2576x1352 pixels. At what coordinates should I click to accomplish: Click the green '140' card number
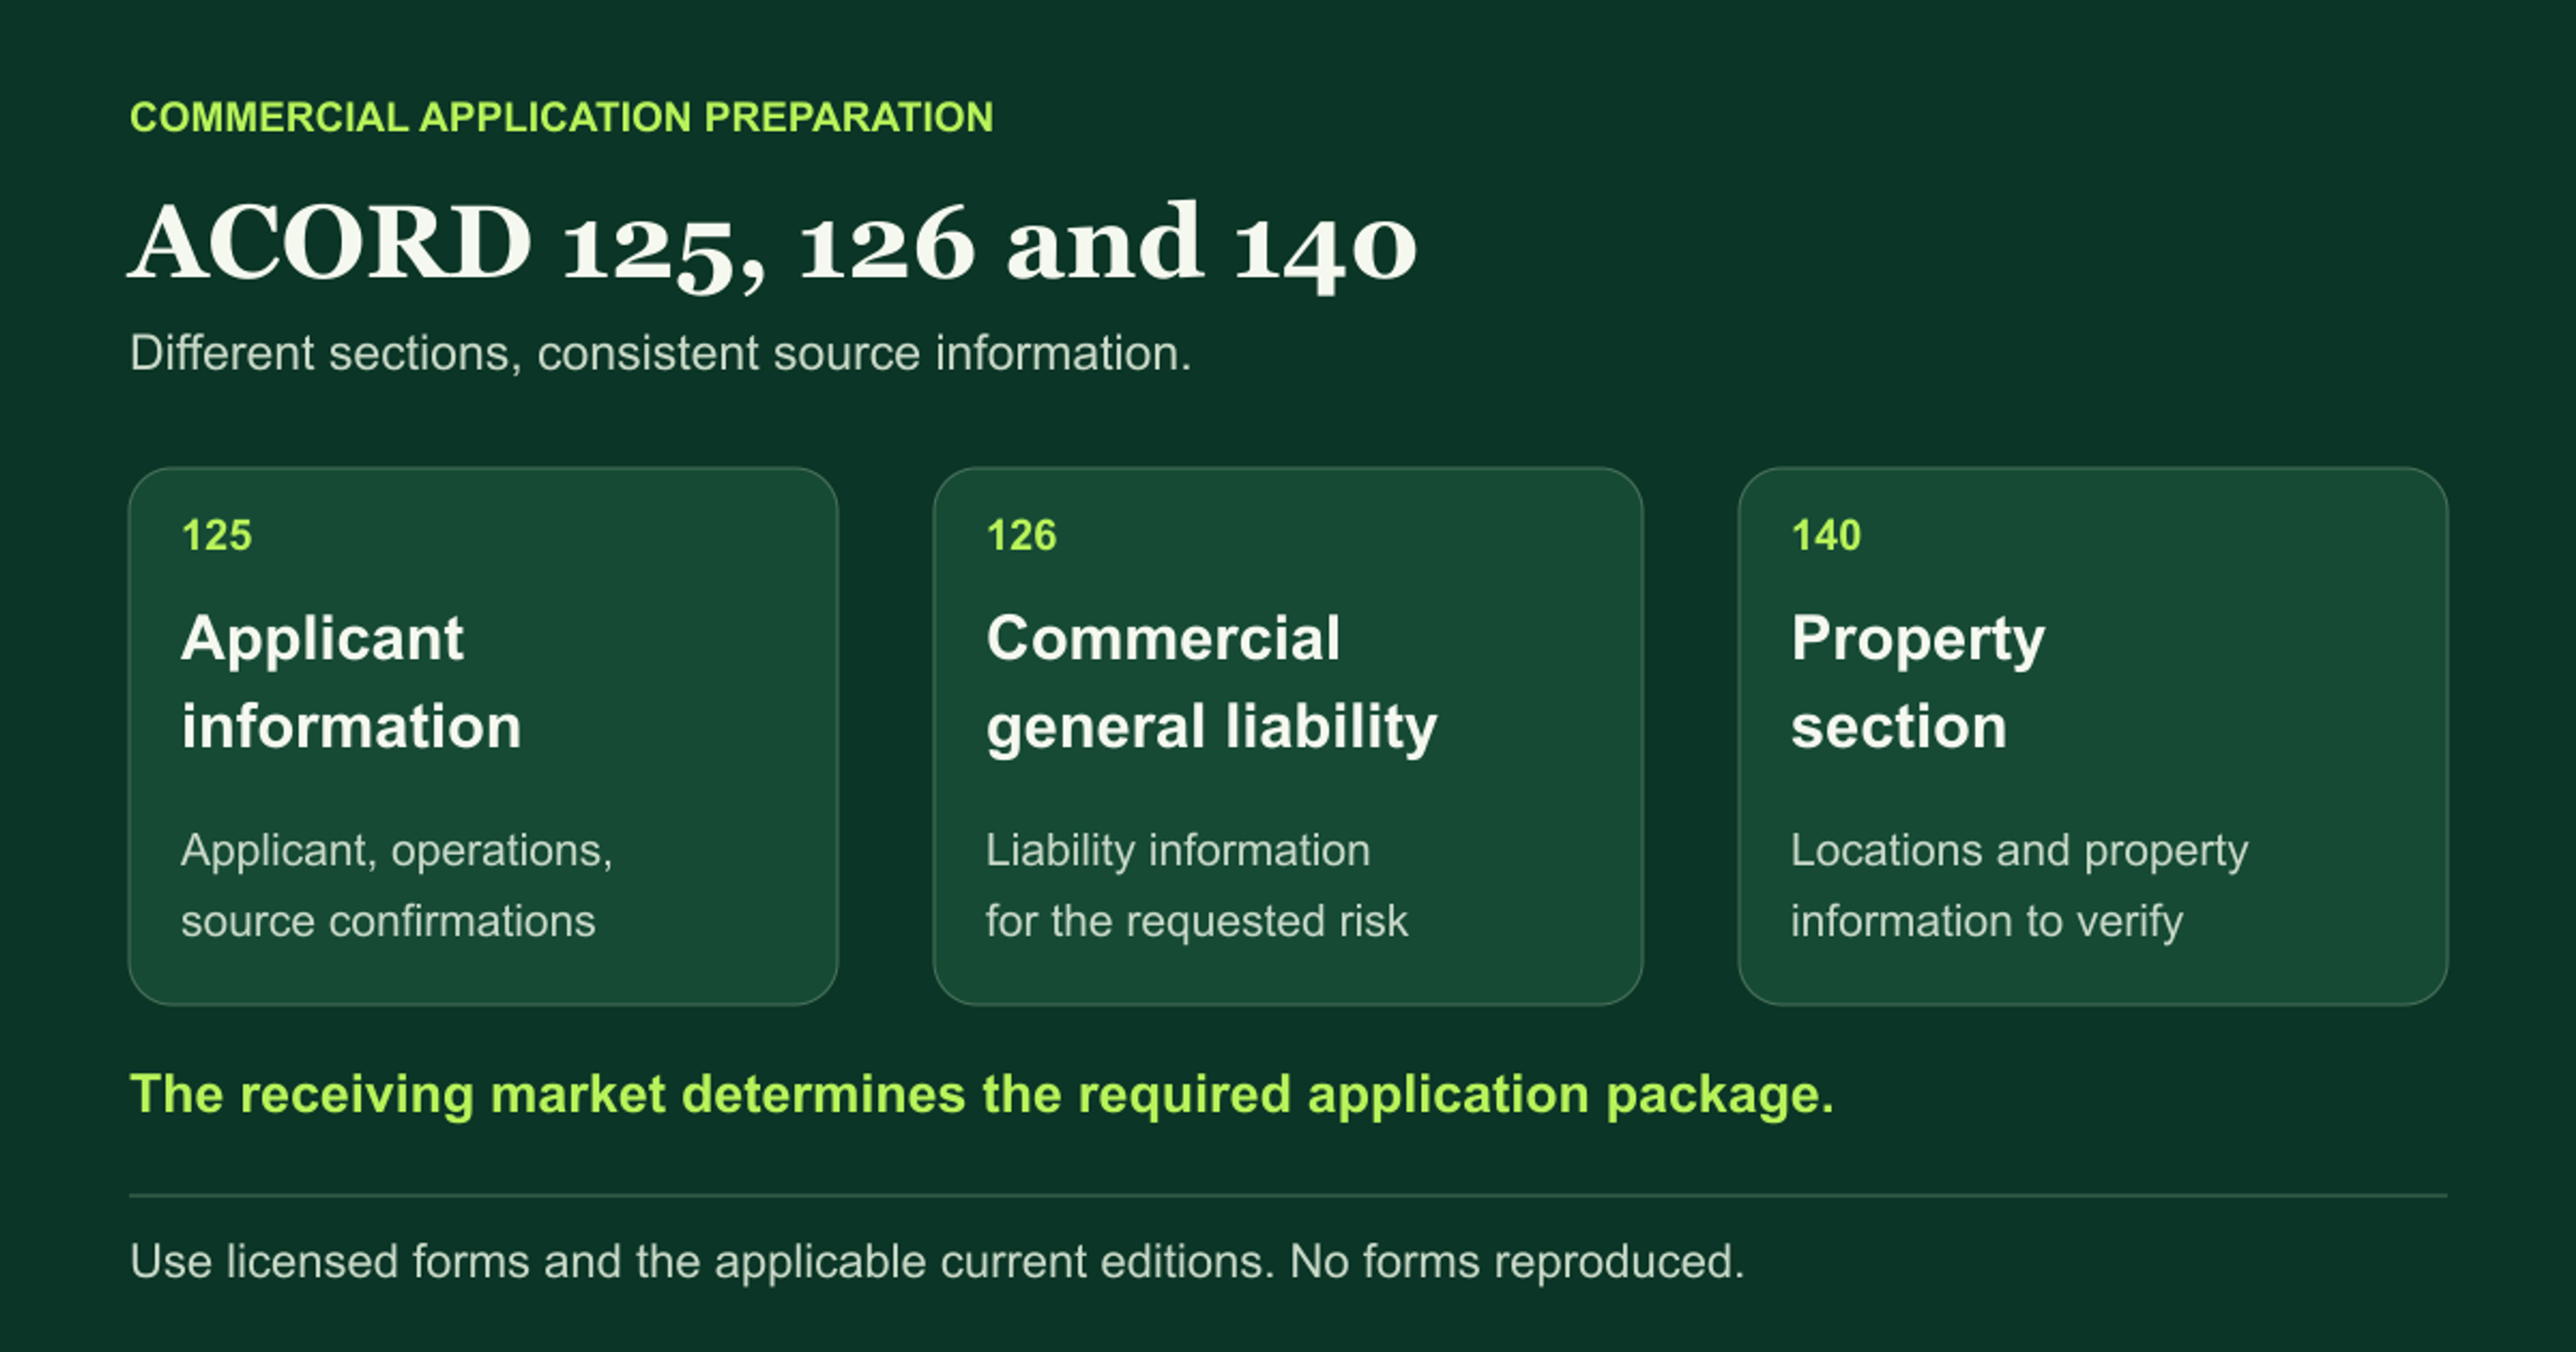[x=1826, y=535]
